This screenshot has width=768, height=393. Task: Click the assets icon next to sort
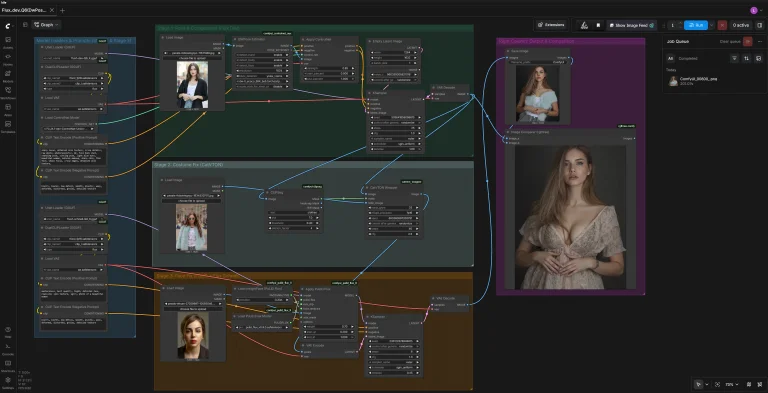(759, 58)
